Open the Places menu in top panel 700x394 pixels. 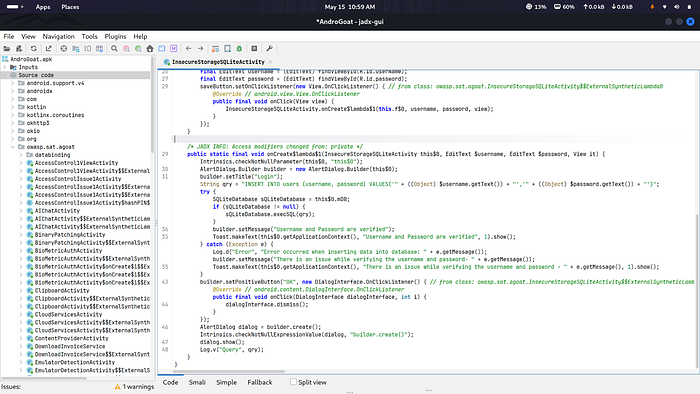point(70,7)
